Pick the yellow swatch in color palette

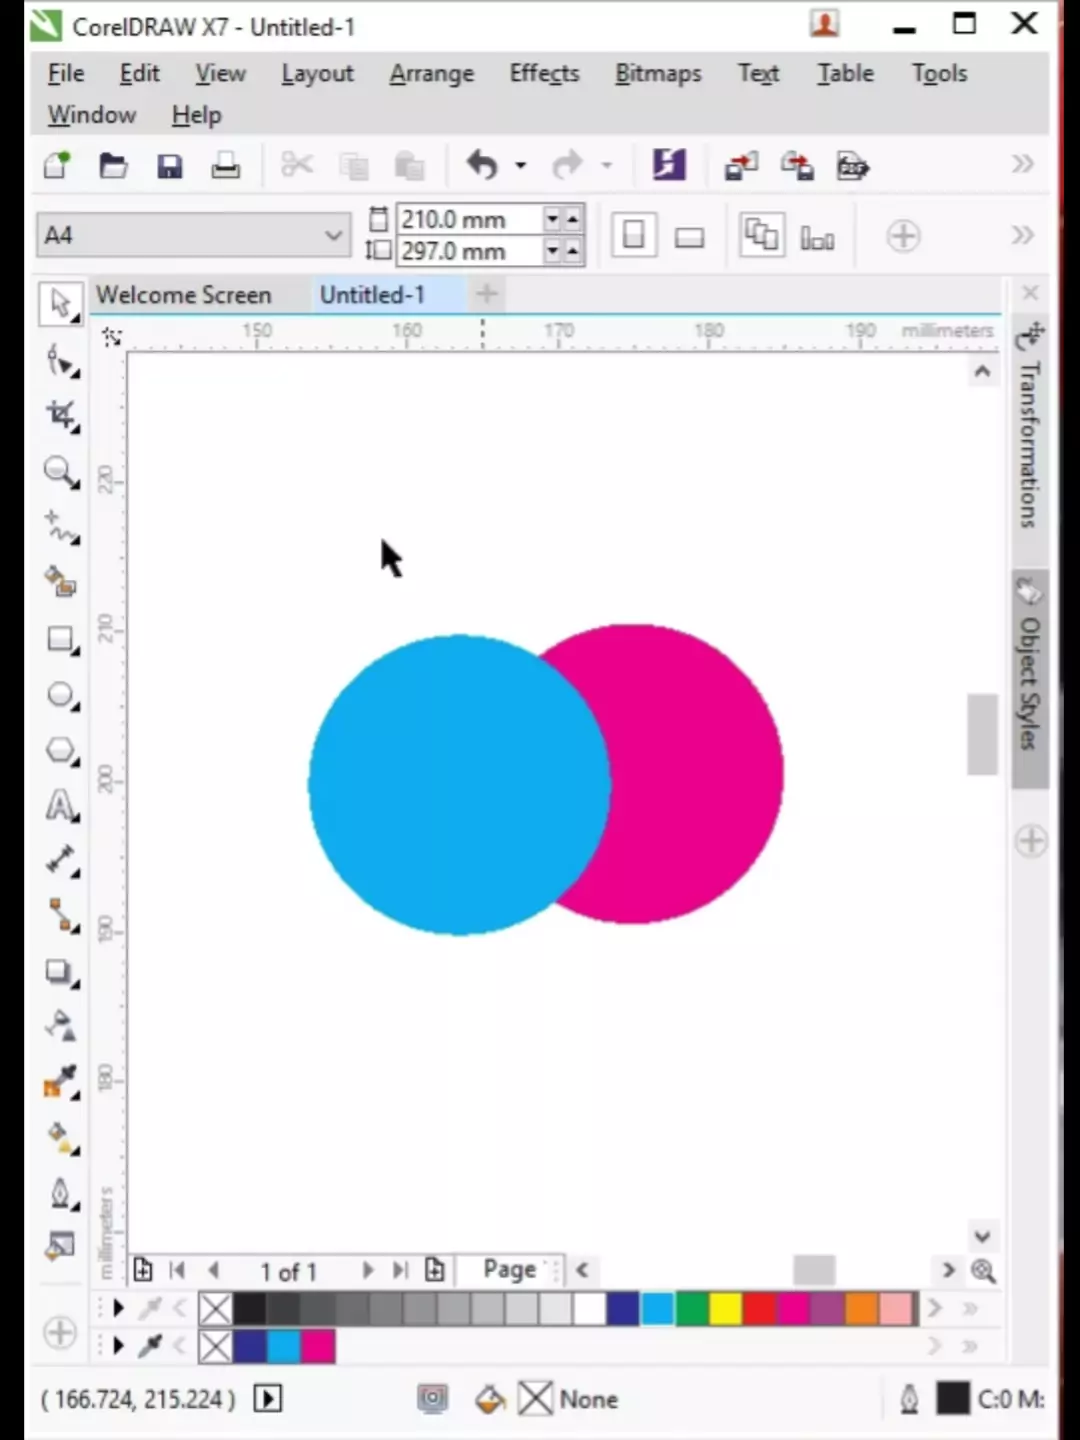(725, 1308)
